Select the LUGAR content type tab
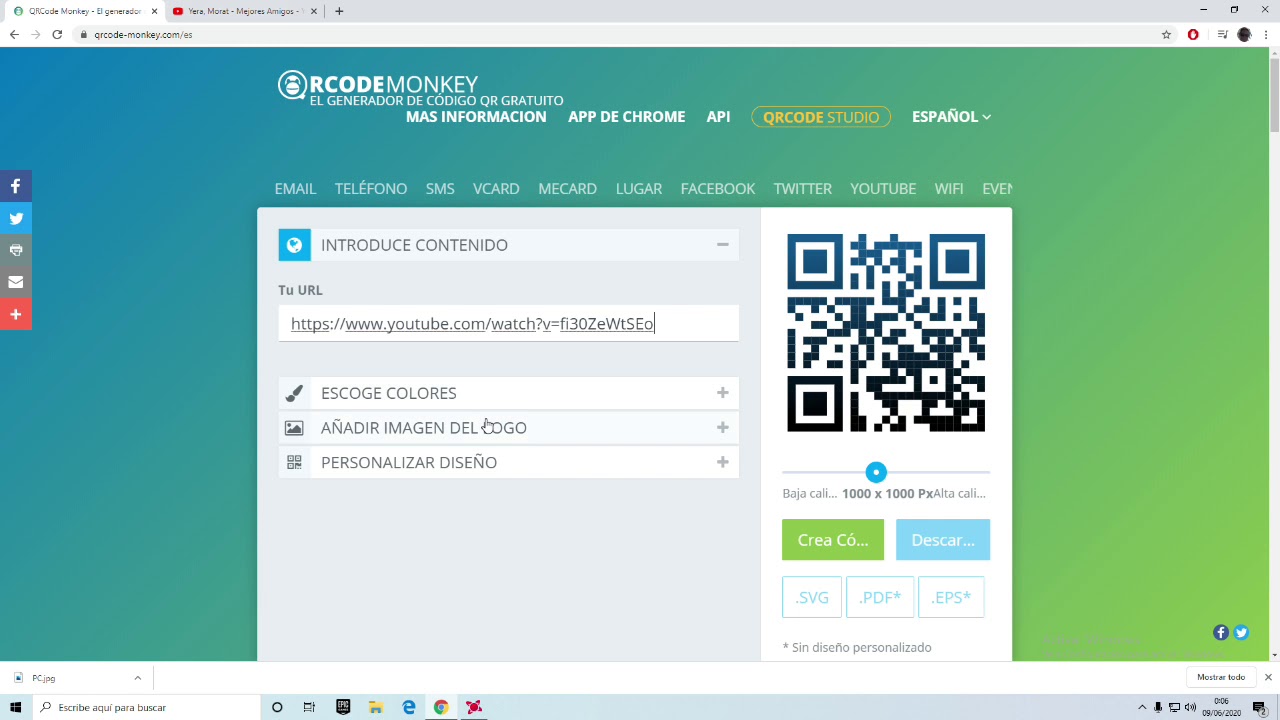Viewport: 1280px width, 720px height. coord(639,188)
